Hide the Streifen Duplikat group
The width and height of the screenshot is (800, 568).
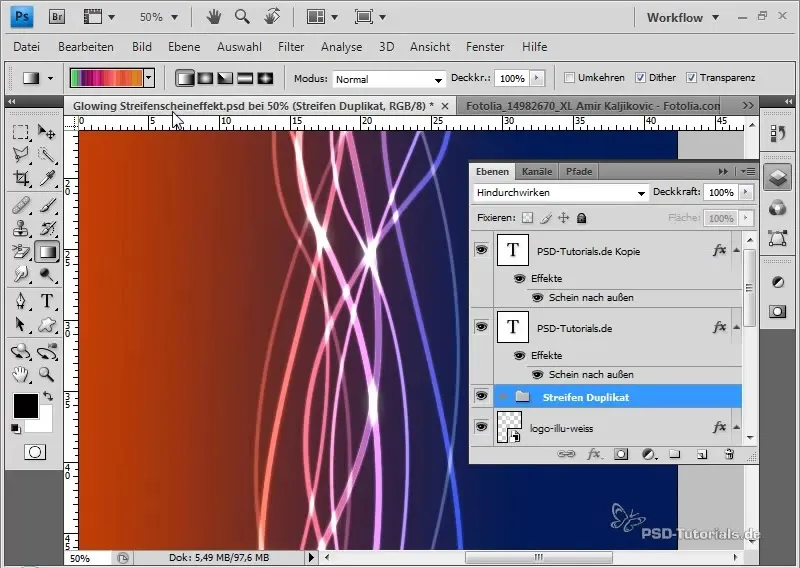point(481,396)
